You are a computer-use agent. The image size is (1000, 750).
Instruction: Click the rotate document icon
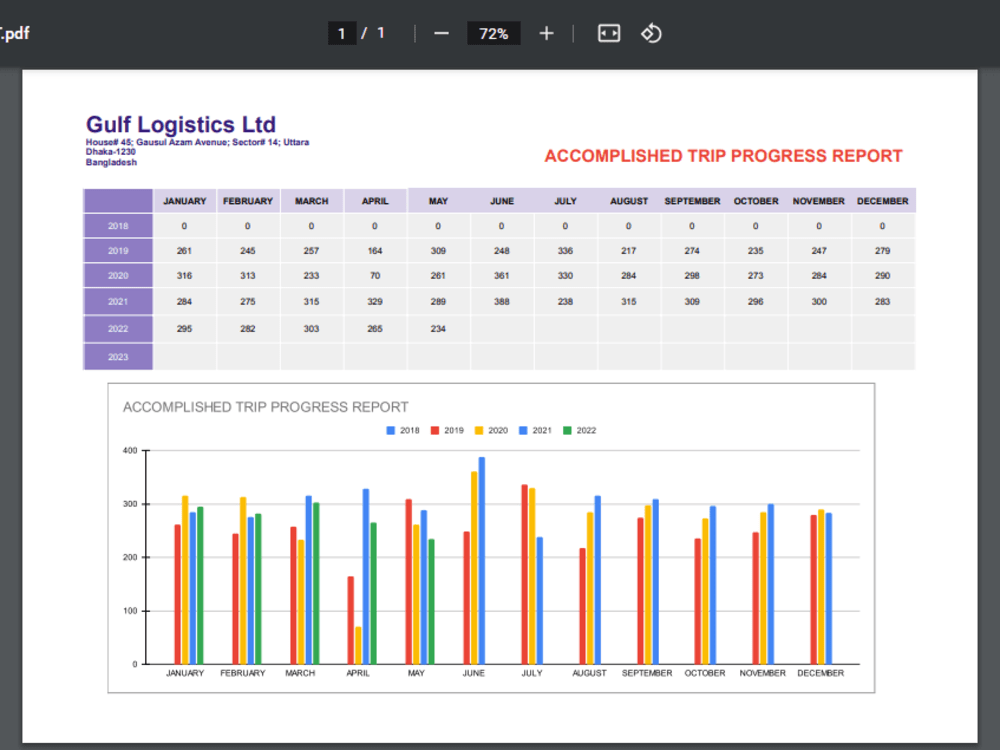tap(651, 33)
